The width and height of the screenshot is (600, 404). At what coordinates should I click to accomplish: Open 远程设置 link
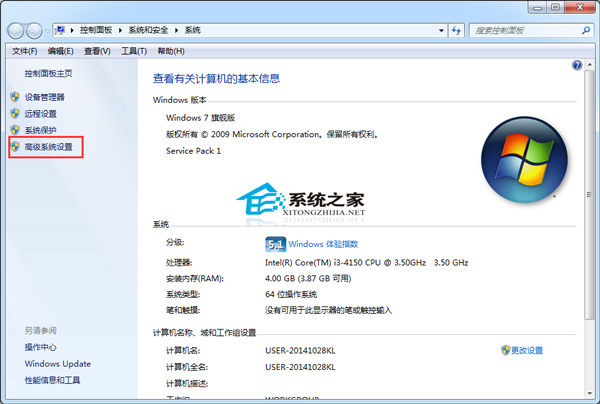41,114
